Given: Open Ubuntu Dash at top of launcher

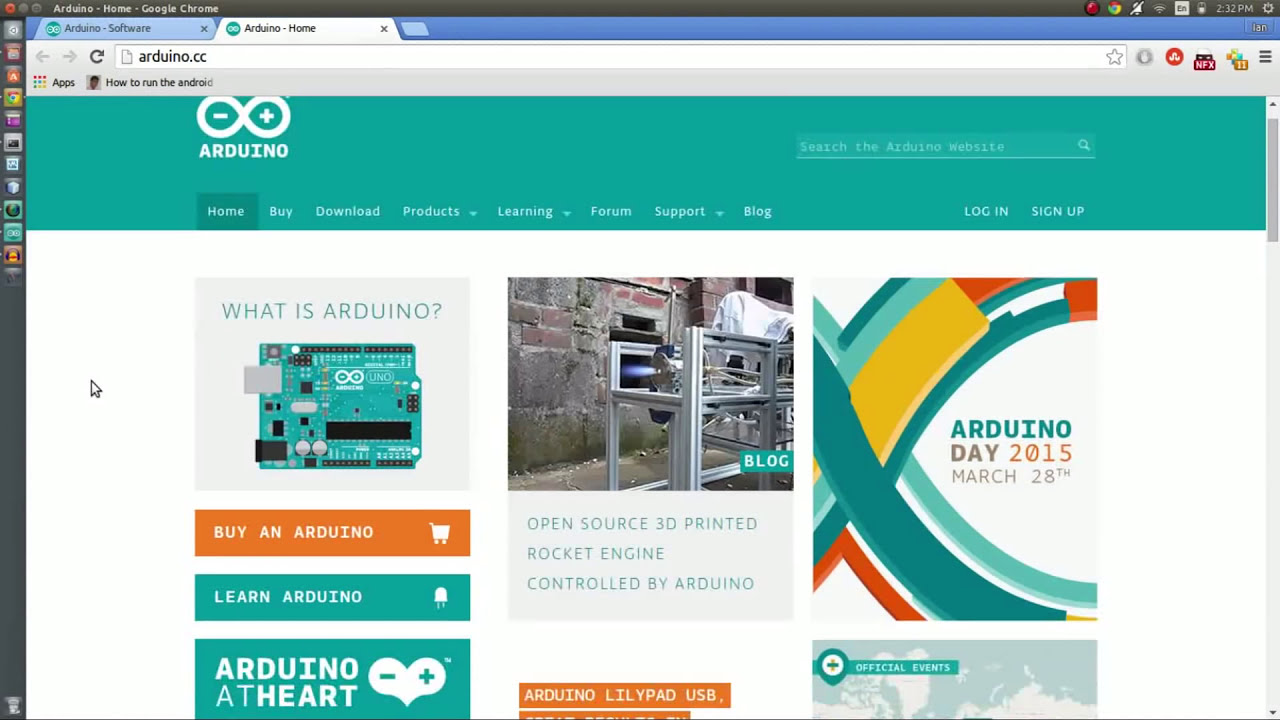Looking at the screenshot, I should [13, 30].
